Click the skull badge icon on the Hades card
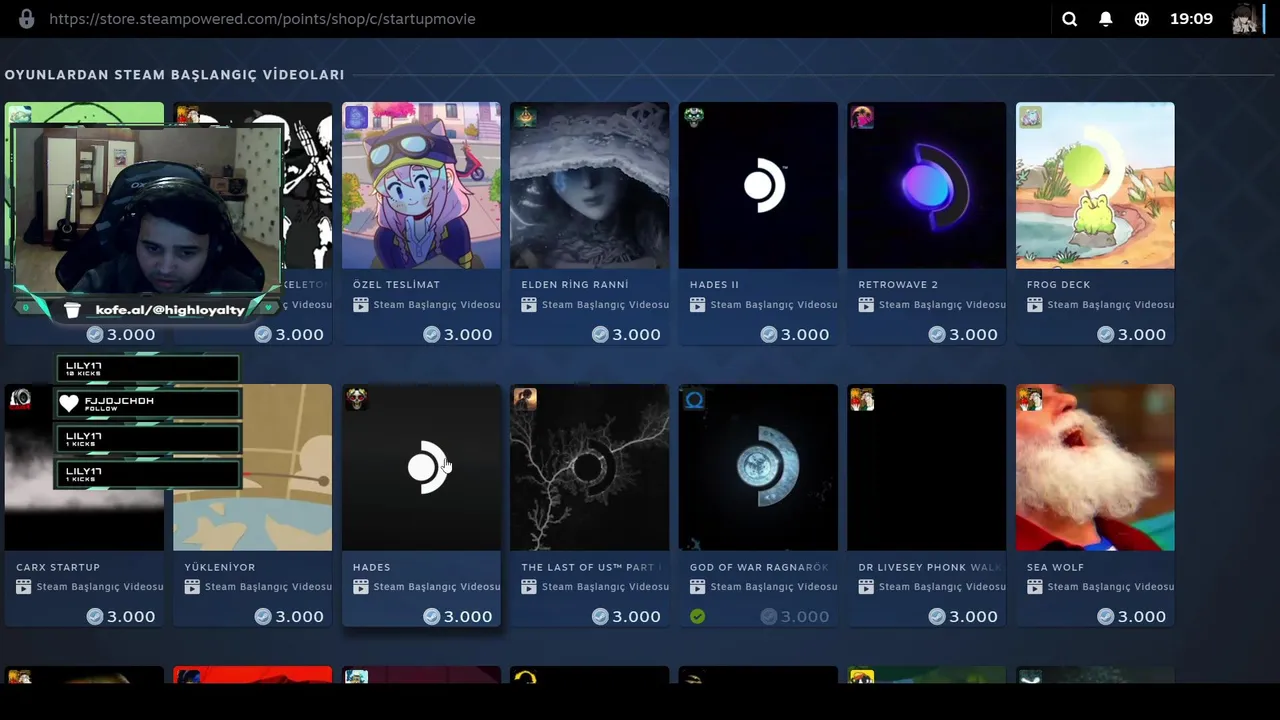Image resolution: width=1280 pixels, height=720 pixels. 356,400
